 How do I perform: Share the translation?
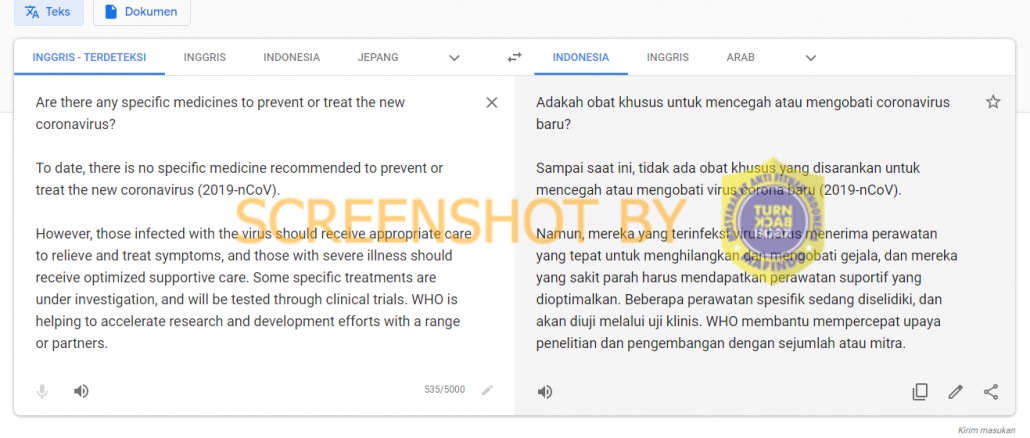click(991, 392)
